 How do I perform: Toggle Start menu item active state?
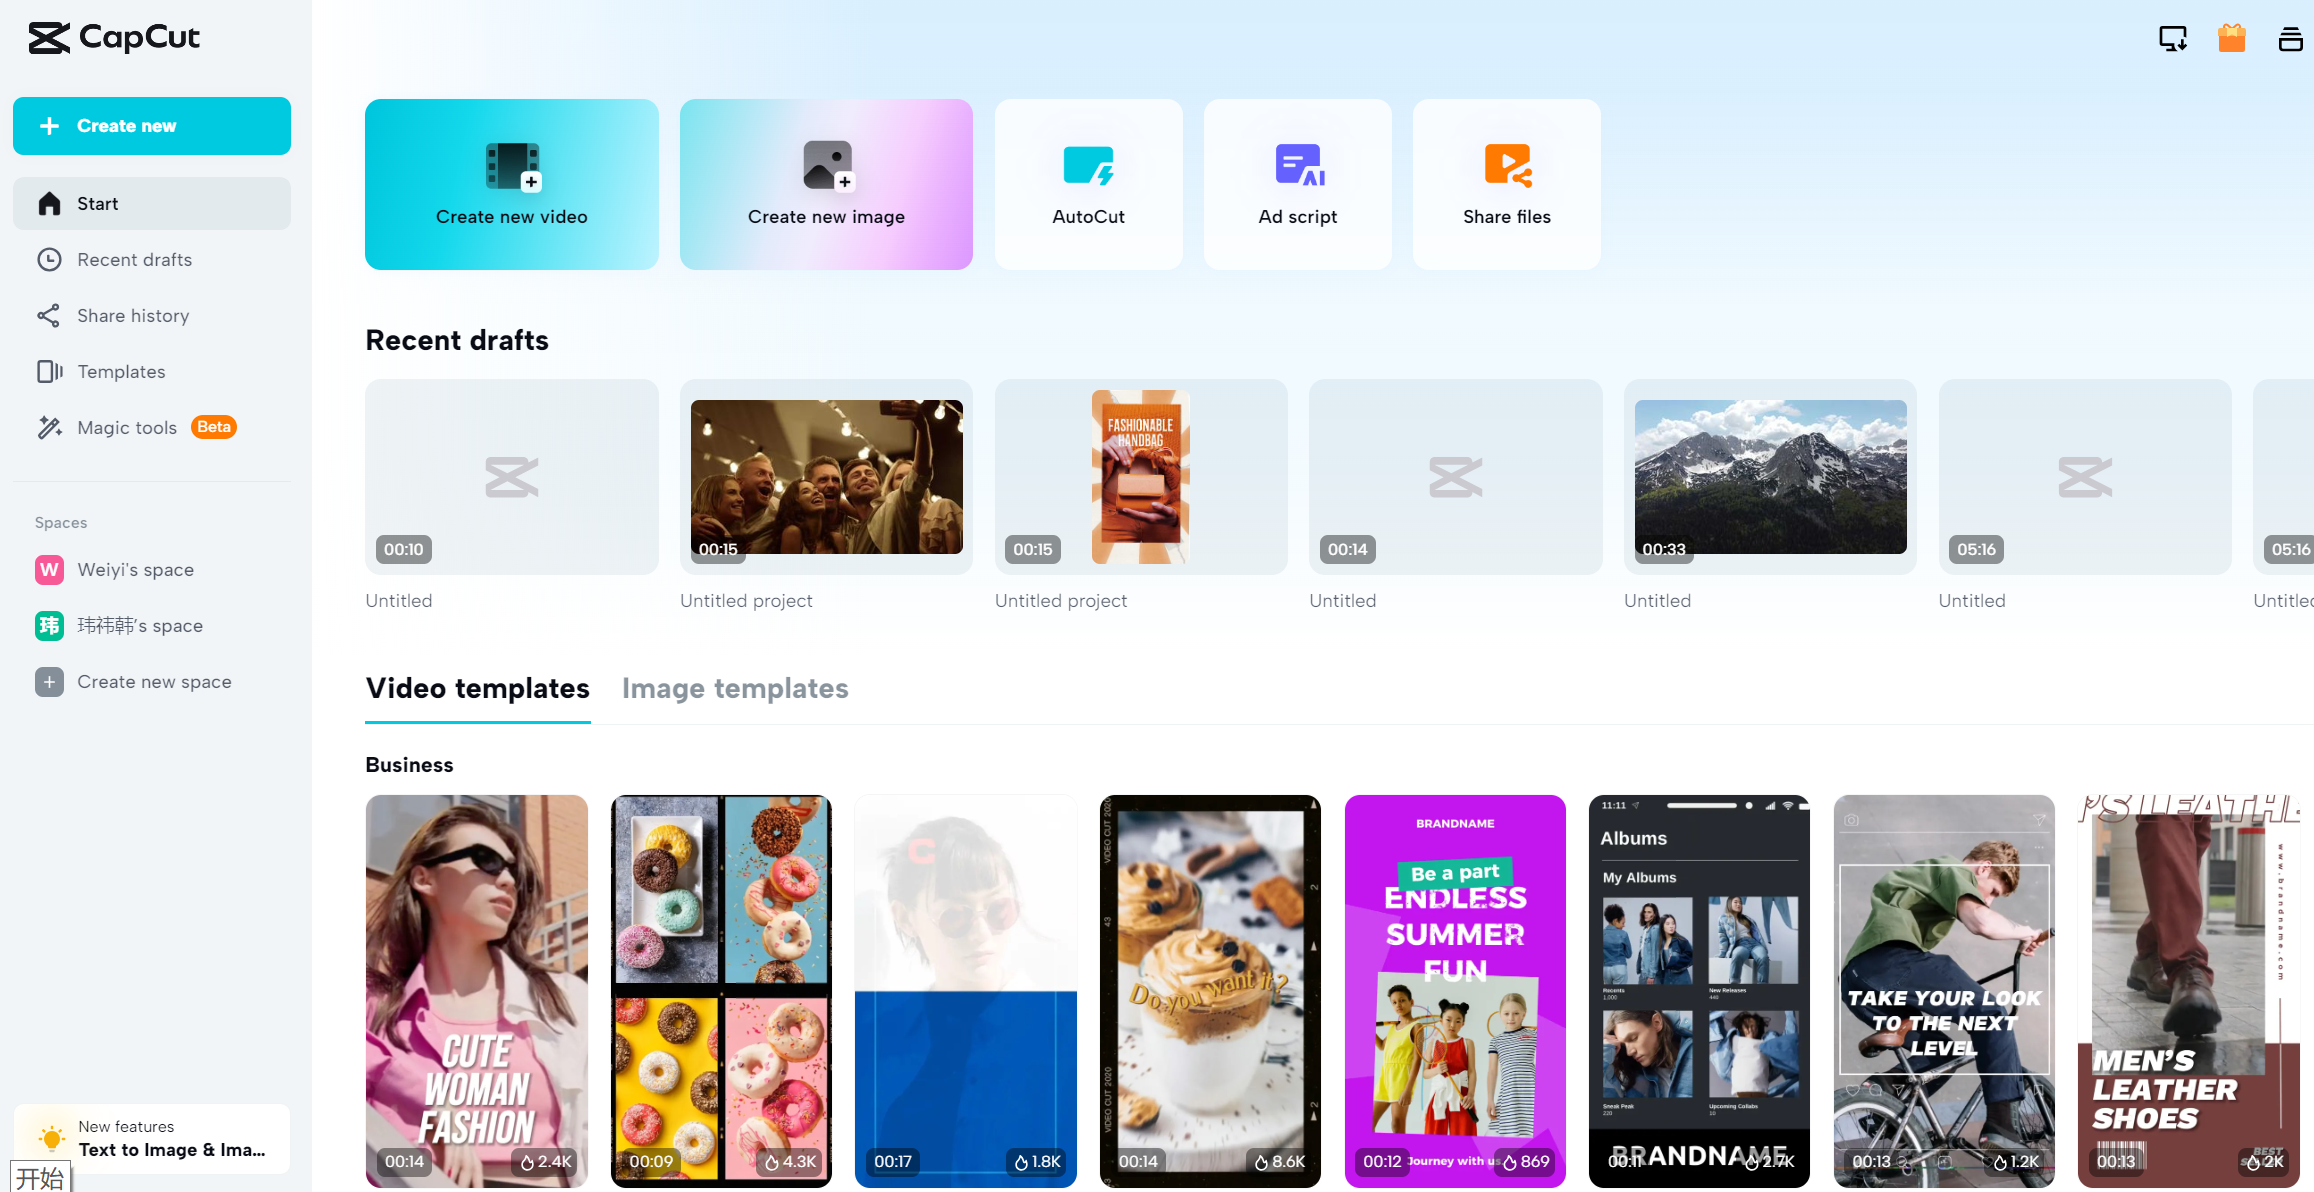pyautogui.click(x=151, y=202)
